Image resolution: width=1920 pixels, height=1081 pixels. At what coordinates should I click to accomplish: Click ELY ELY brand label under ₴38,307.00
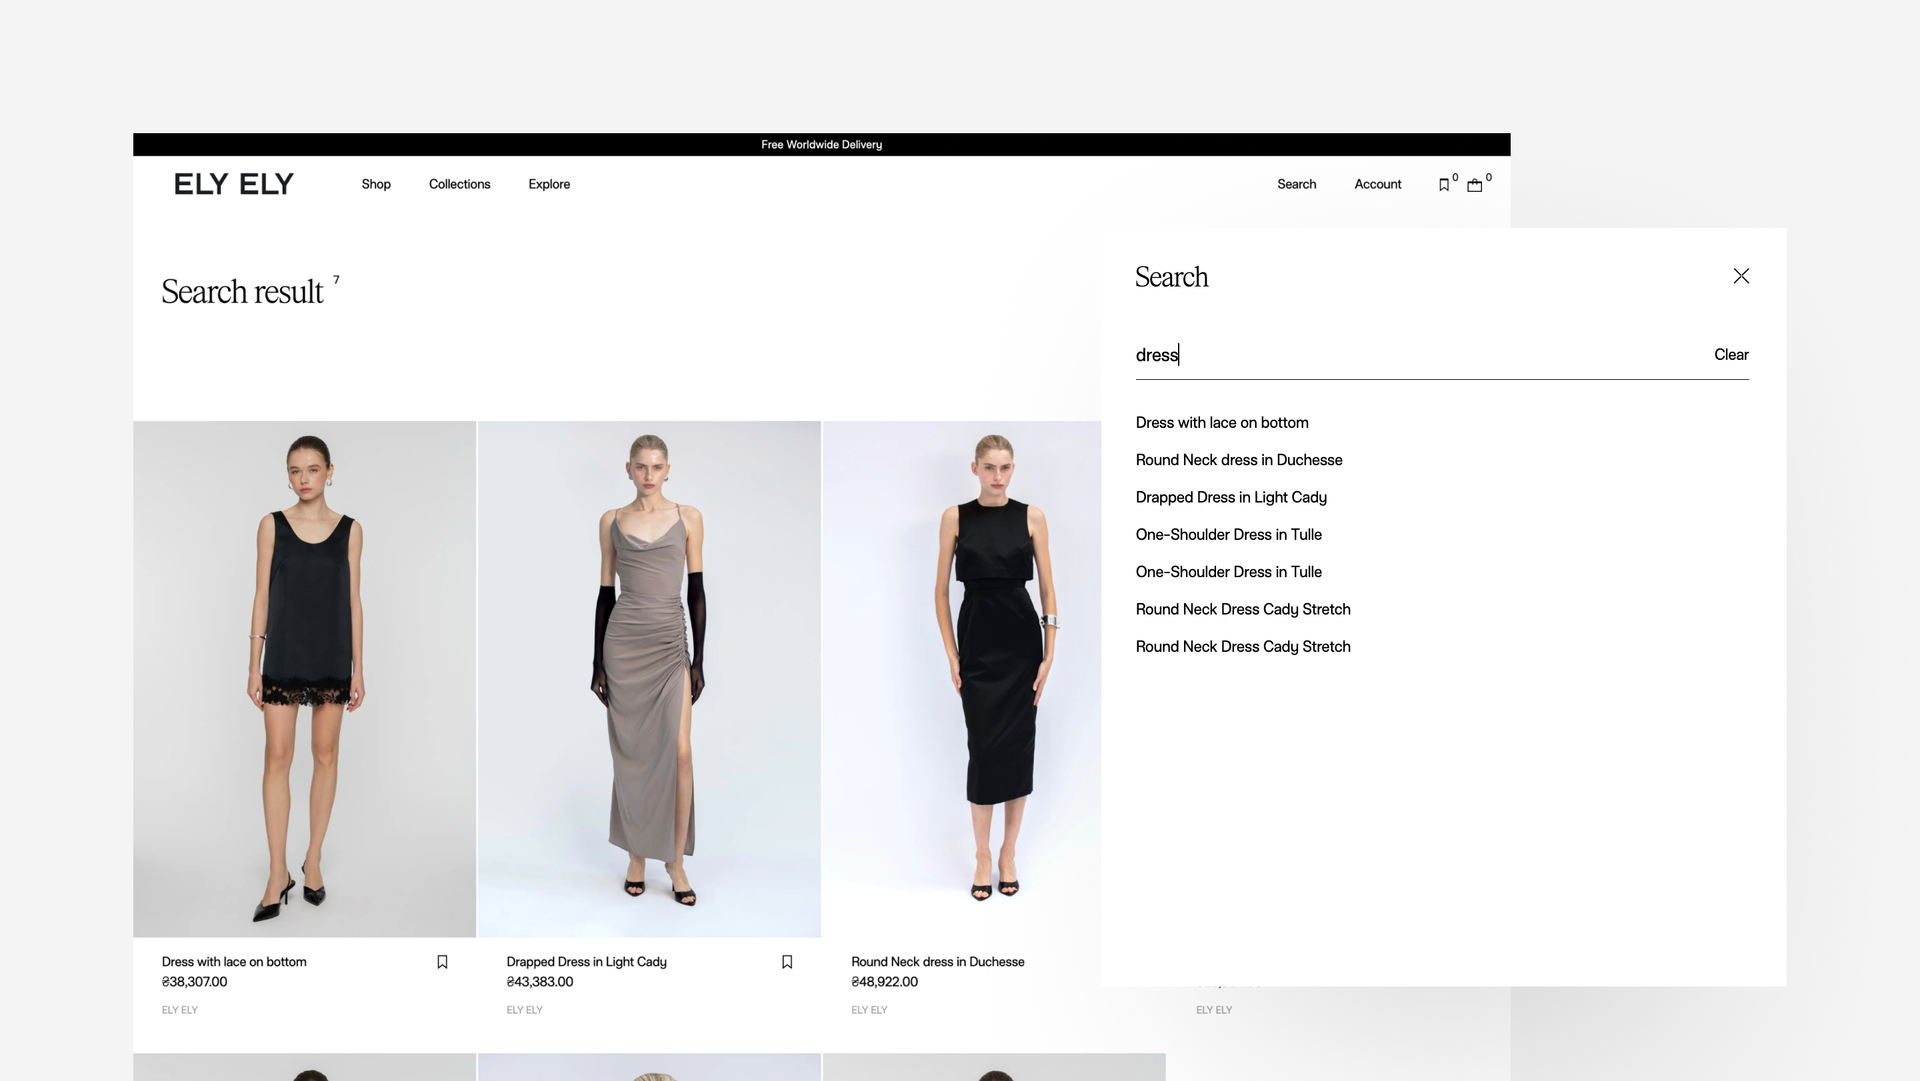click(180, 1010)
